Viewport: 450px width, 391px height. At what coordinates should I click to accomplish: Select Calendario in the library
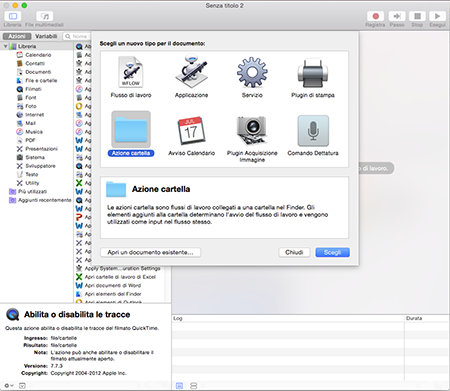point(38,55)
